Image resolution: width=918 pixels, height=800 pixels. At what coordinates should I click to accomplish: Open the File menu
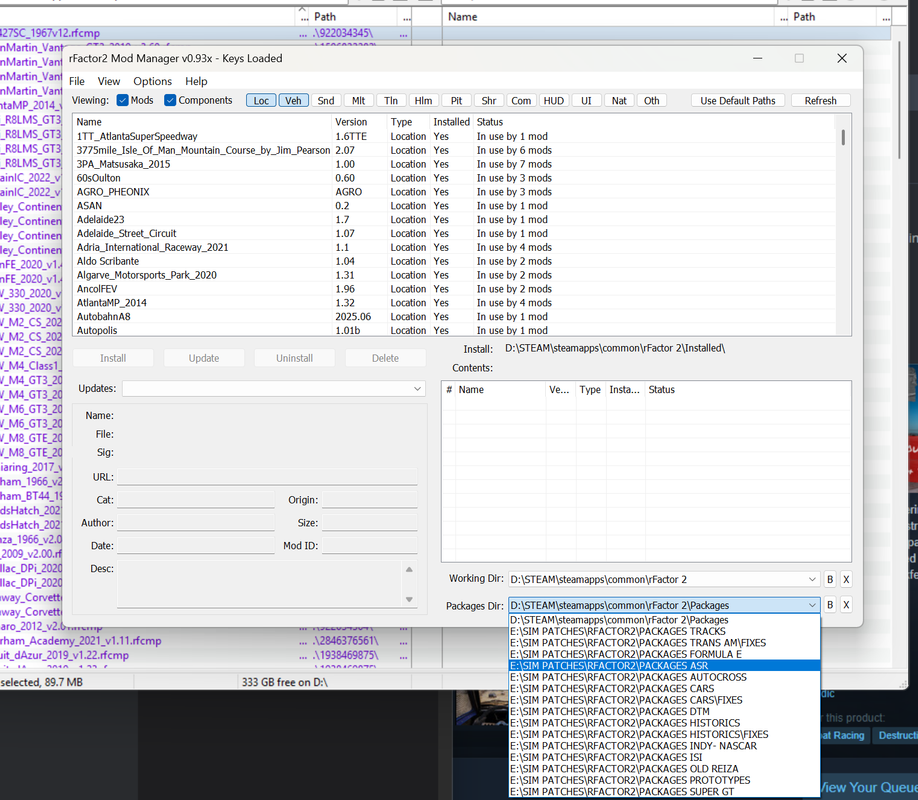(77, 81)
